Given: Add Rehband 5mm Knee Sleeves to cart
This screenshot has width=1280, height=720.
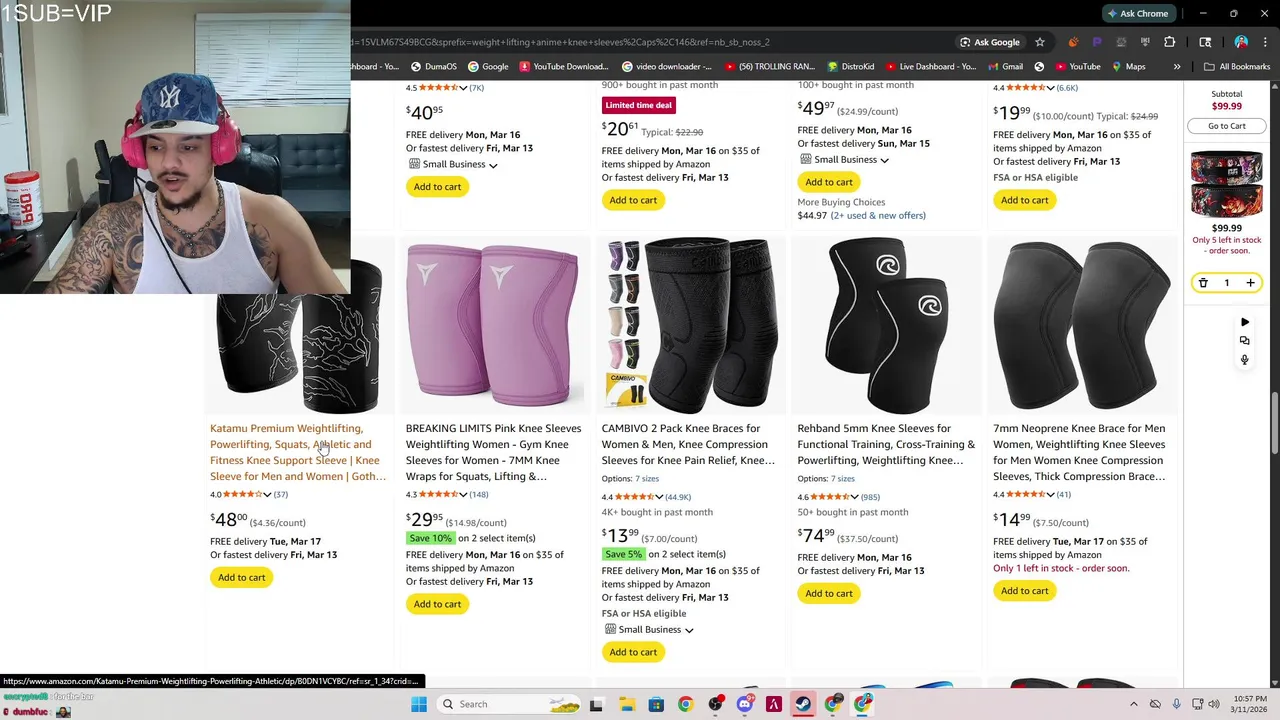Looking at the screenshot, I should click(x=829, y=593).
